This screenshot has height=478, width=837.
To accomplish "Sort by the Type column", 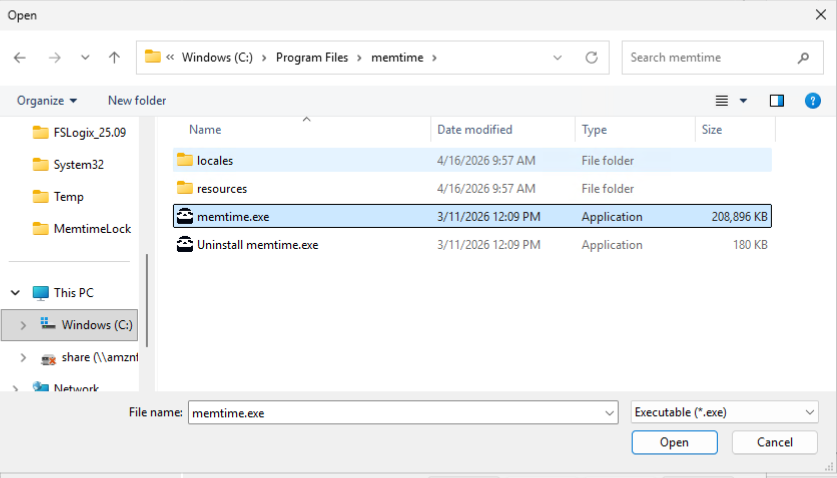I will pyautogui.click(x=594, y=130).
